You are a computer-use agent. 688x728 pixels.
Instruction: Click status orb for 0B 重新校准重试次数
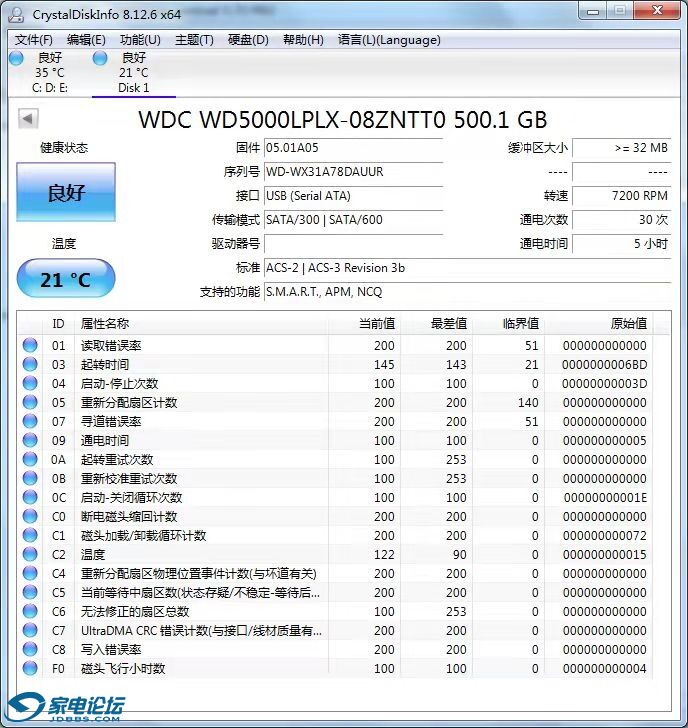click(x=30, y=478)
